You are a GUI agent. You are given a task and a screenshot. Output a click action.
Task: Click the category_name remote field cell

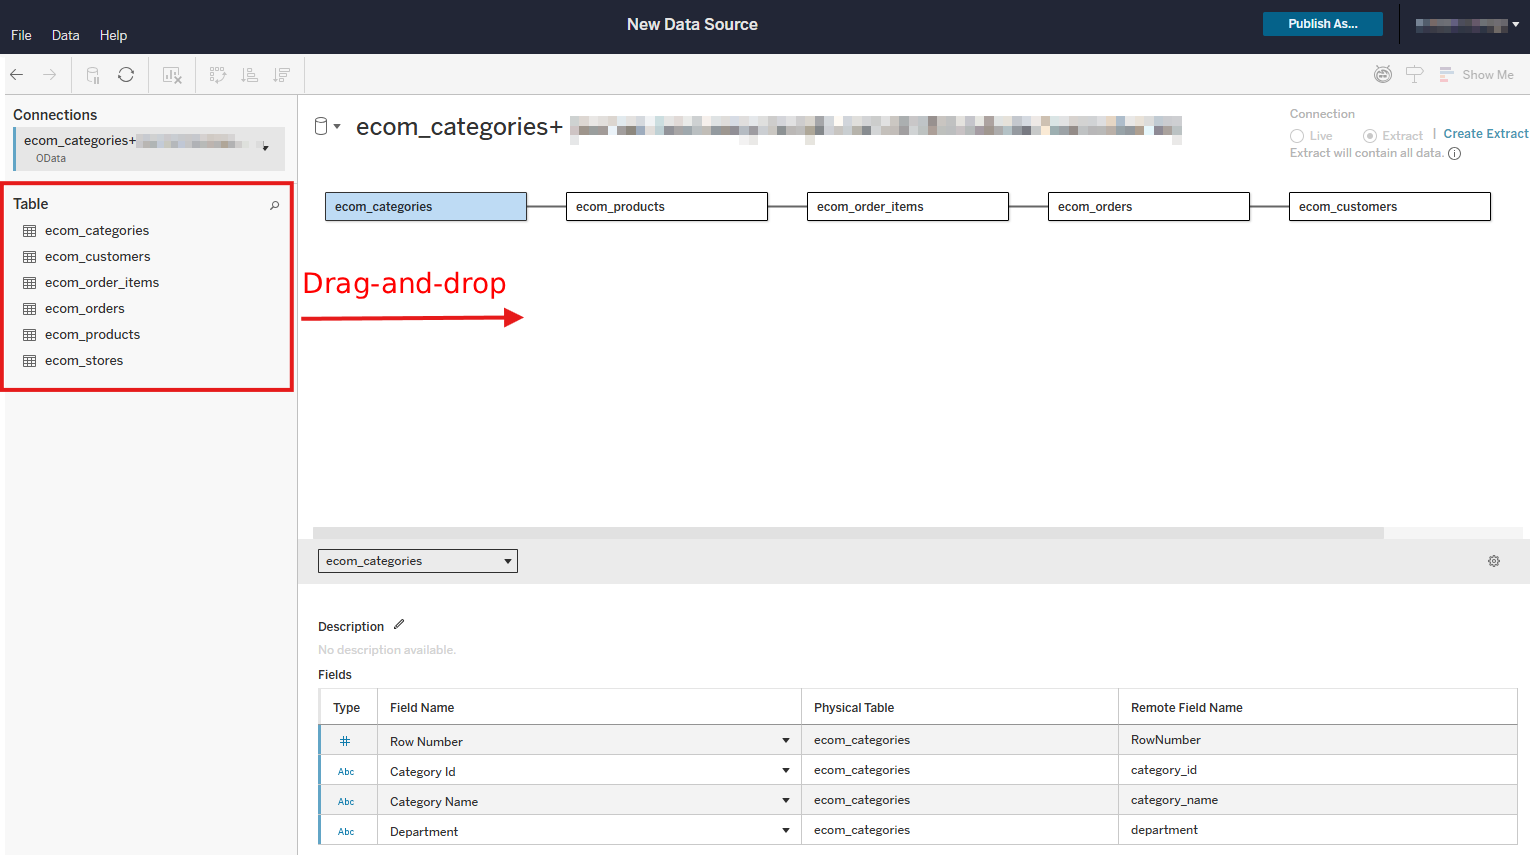(x=1317, y=800)
